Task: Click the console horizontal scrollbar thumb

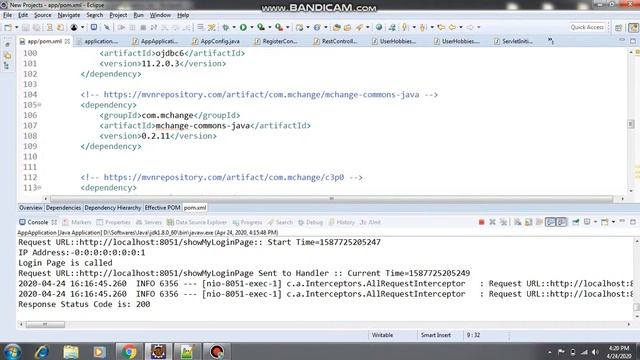Action: click(x=45, y=324)
